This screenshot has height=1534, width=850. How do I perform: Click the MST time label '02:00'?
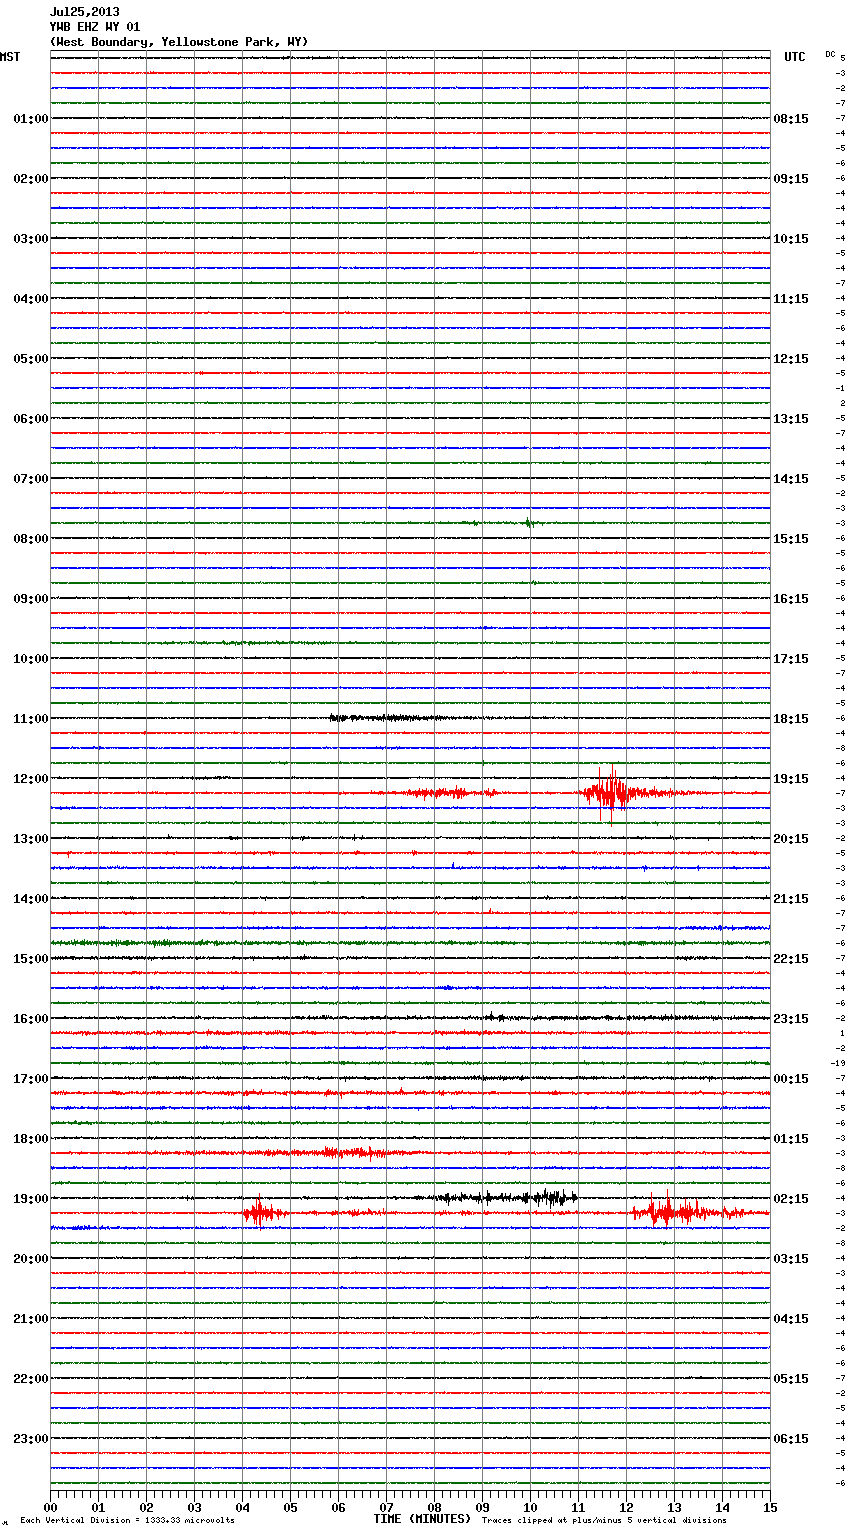(x=31, y=179)
